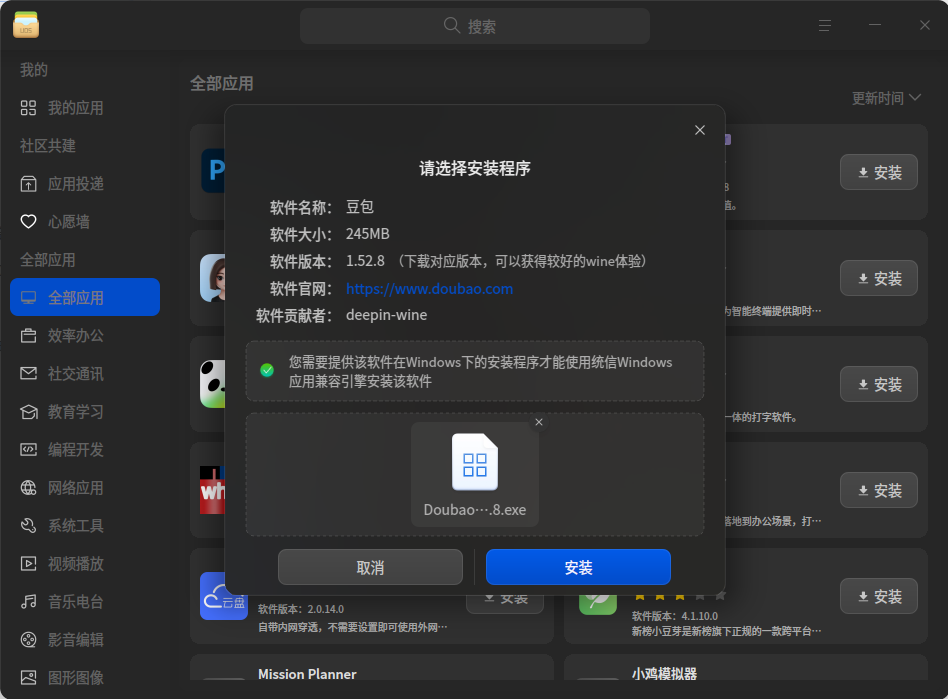Open the 我的应用 text label

click(76, 108)
